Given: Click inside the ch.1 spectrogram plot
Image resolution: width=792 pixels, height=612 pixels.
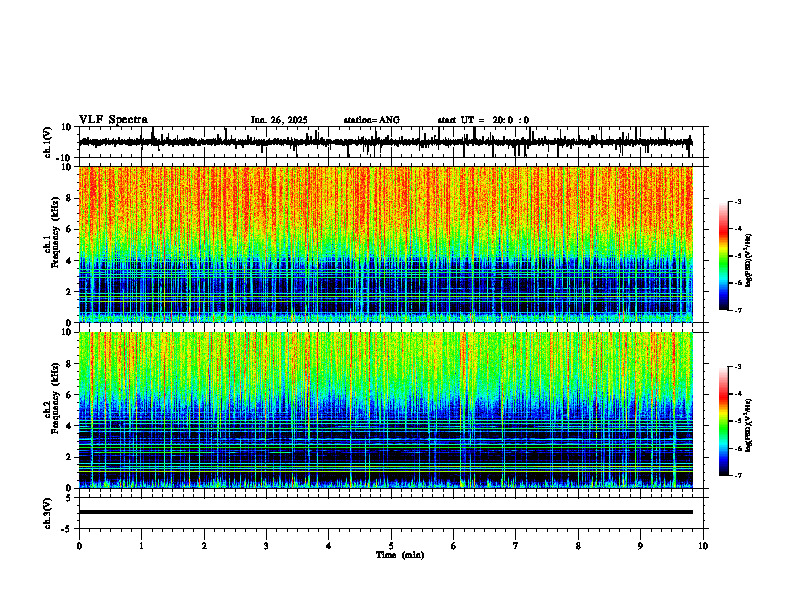Looking at the screenshot, I should (x=385, y=244).
